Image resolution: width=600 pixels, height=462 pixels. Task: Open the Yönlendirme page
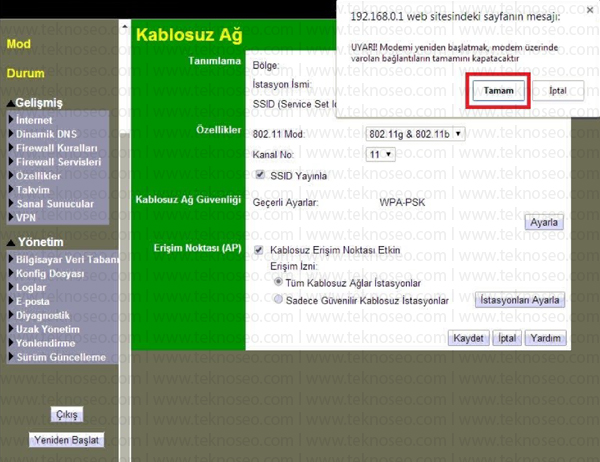[46, 343]
